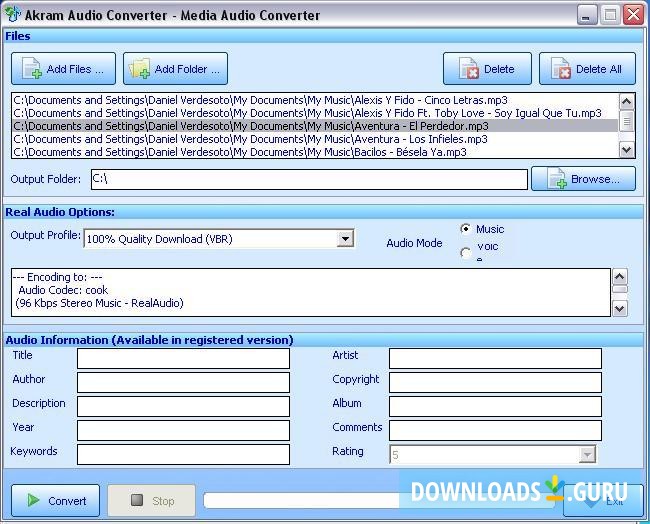Click the 96 Kbps Stereo Music text line

[x=99, y=303]
